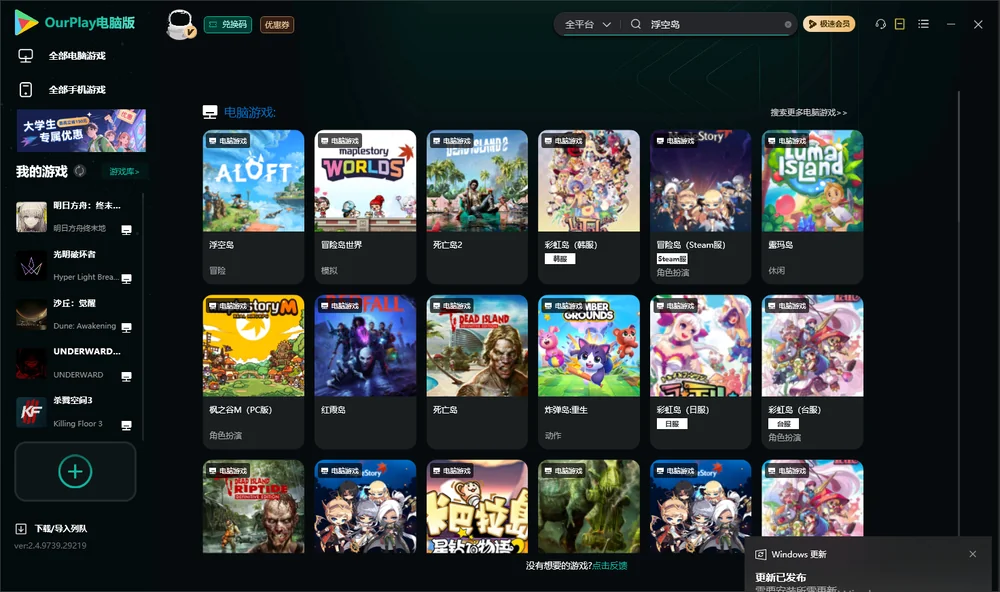Select UNDERWARD in my games

point(74,363)
